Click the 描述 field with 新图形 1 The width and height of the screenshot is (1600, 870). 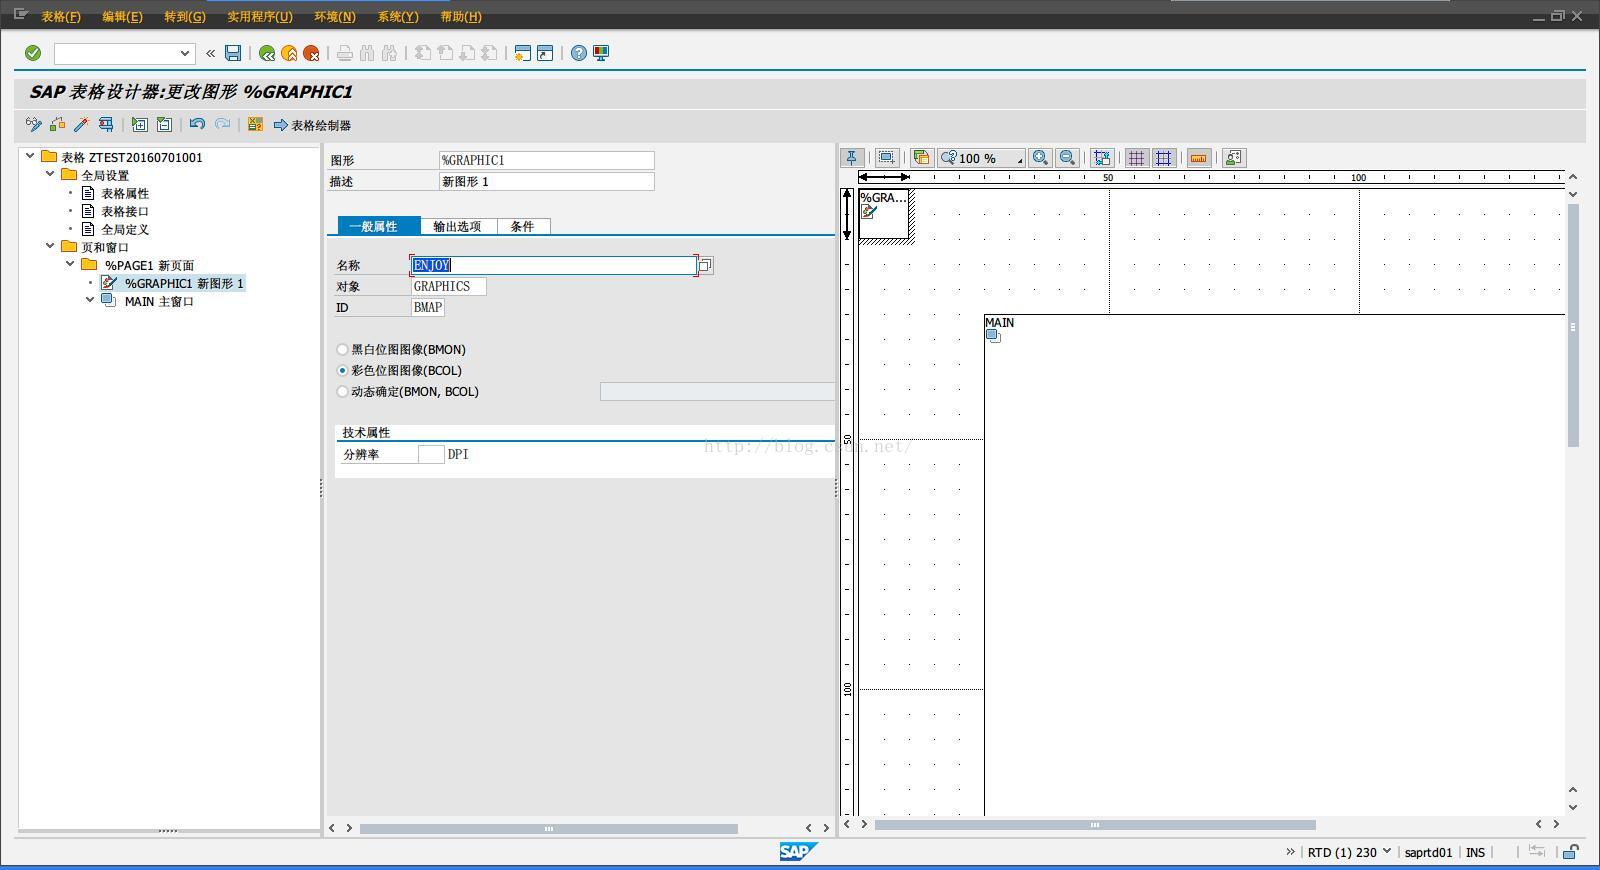[x=546, y=181]
